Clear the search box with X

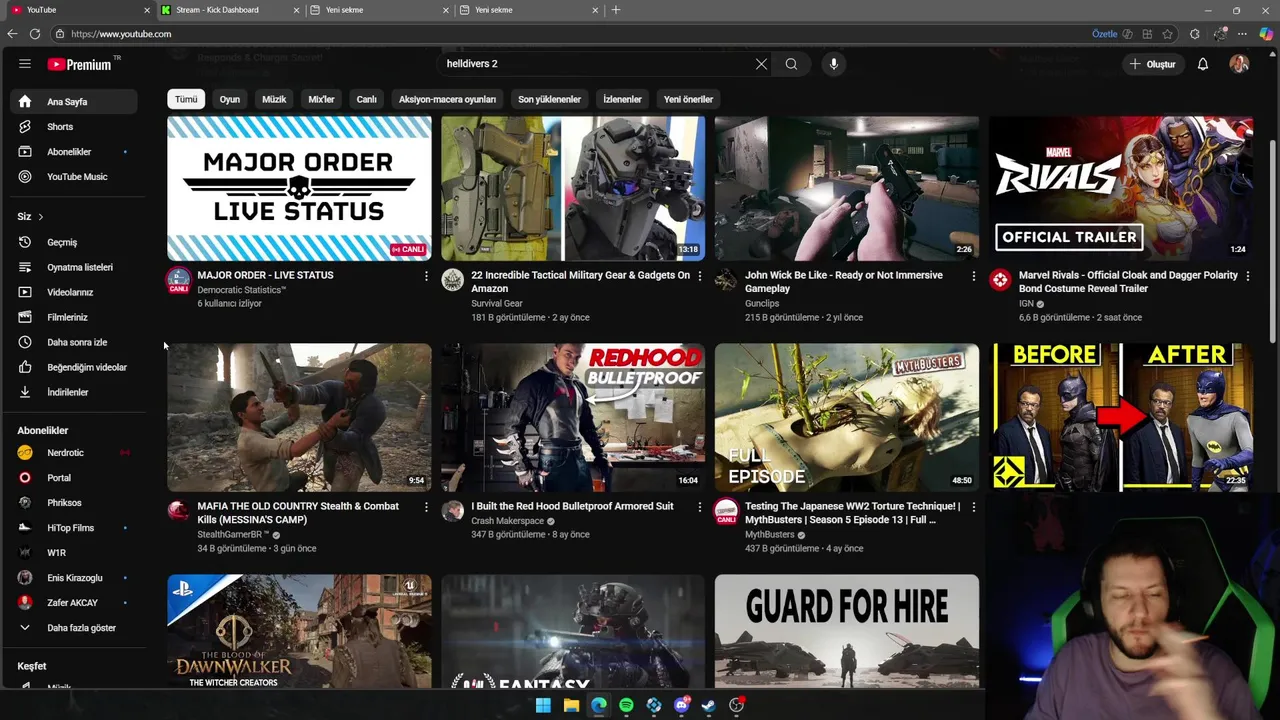[761, 64]
